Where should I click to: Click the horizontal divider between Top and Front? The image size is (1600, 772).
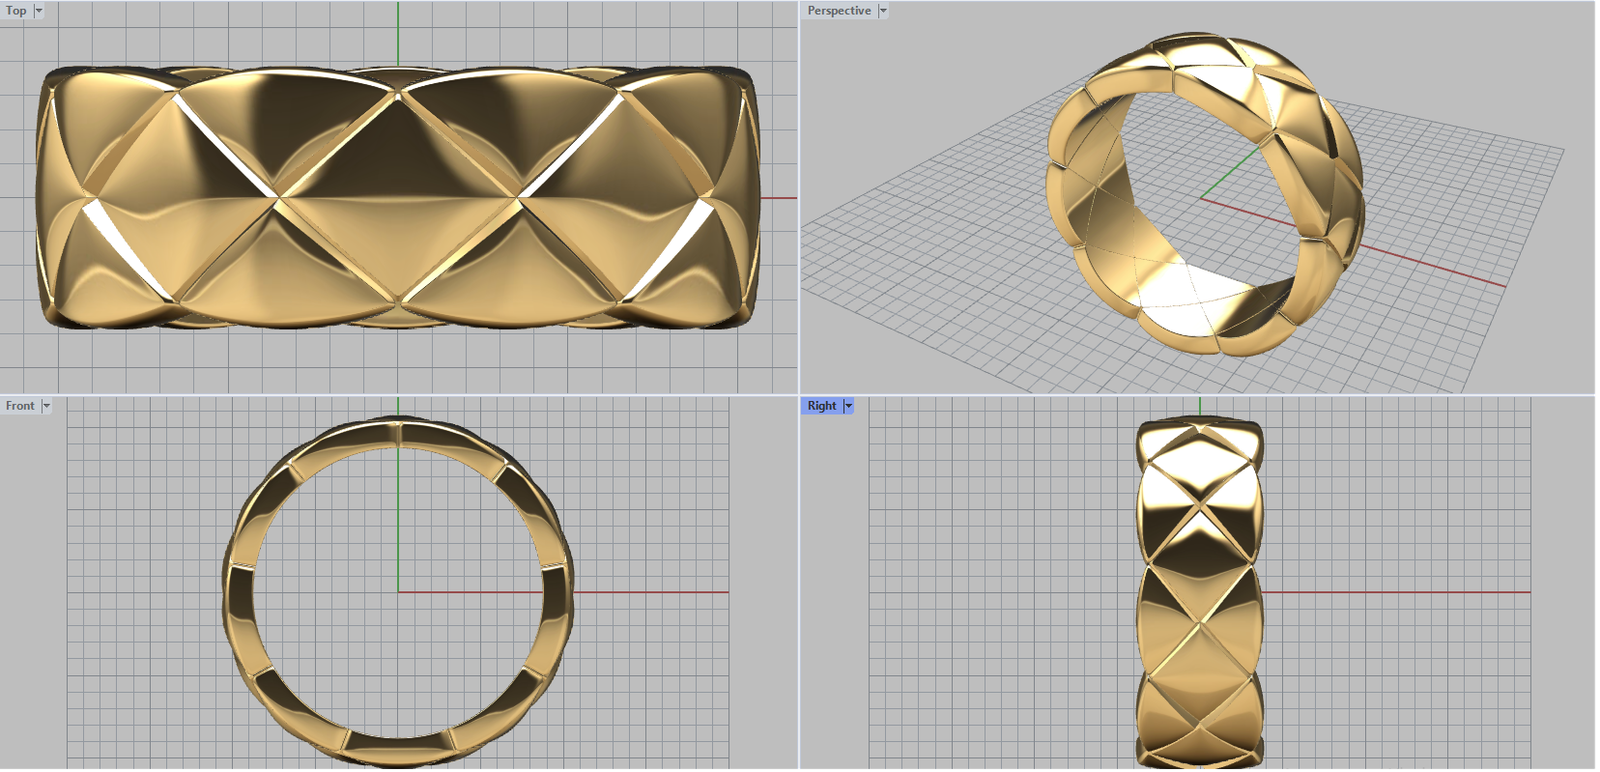click(x=200, y=395)
